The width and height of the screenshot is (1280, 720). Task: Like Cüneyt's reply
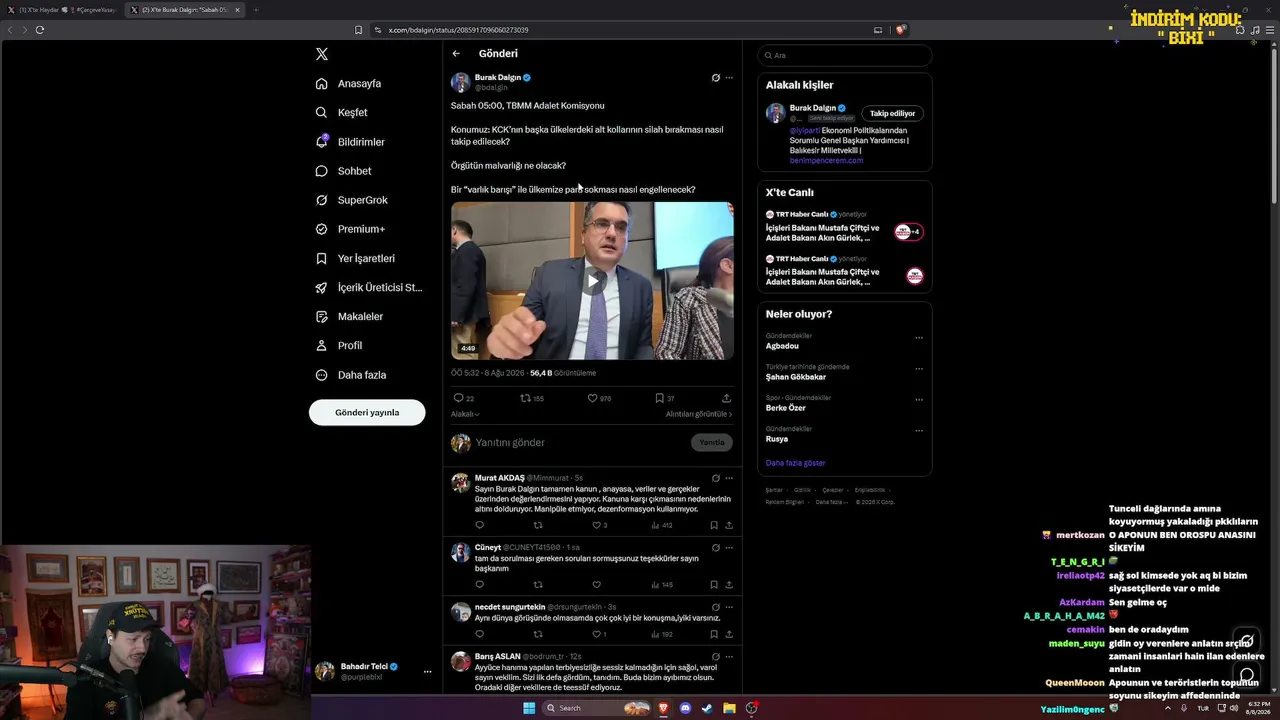click(597, 585)
